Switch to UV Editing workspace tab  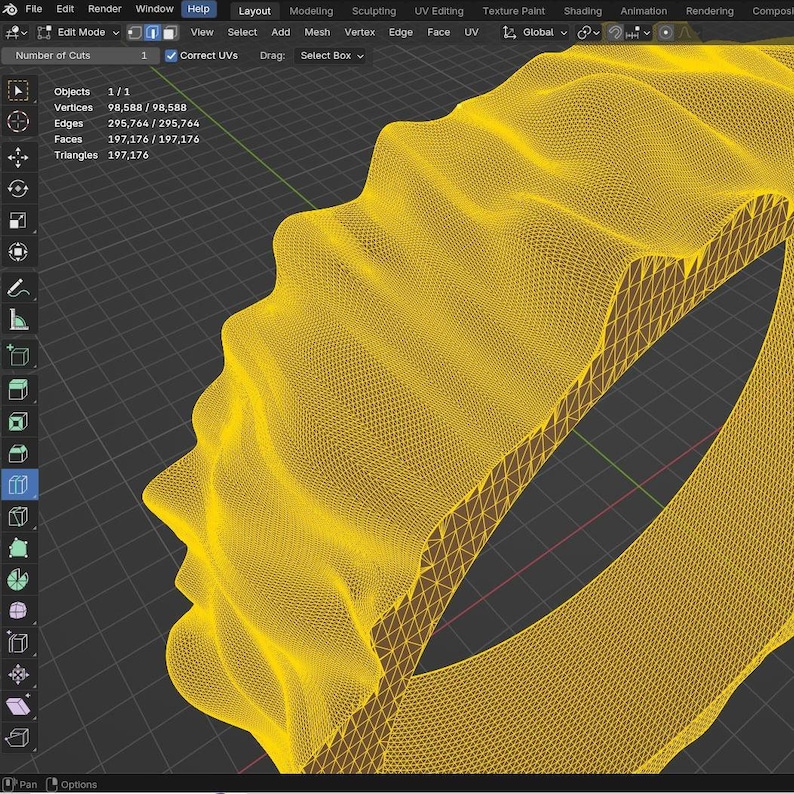pyautogui.click(x=439, y=11)
